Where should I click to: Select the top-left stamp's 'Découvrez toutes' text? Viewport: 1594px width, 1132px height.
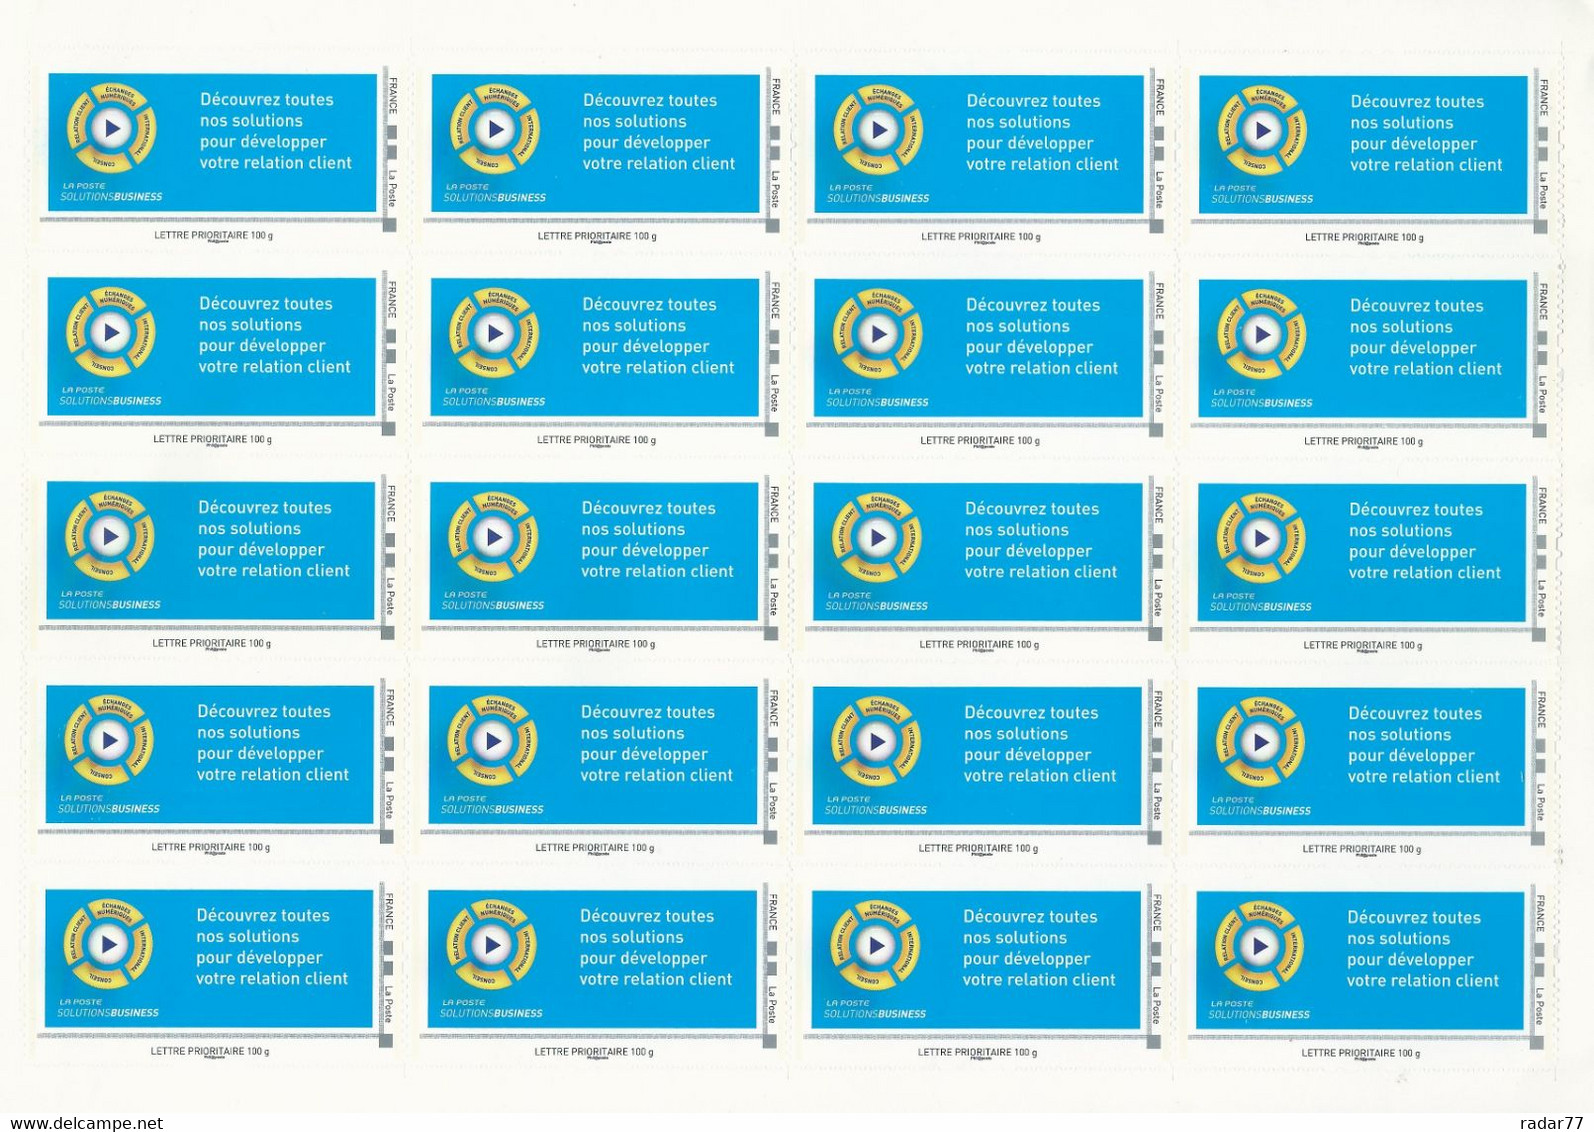point(267,99)
